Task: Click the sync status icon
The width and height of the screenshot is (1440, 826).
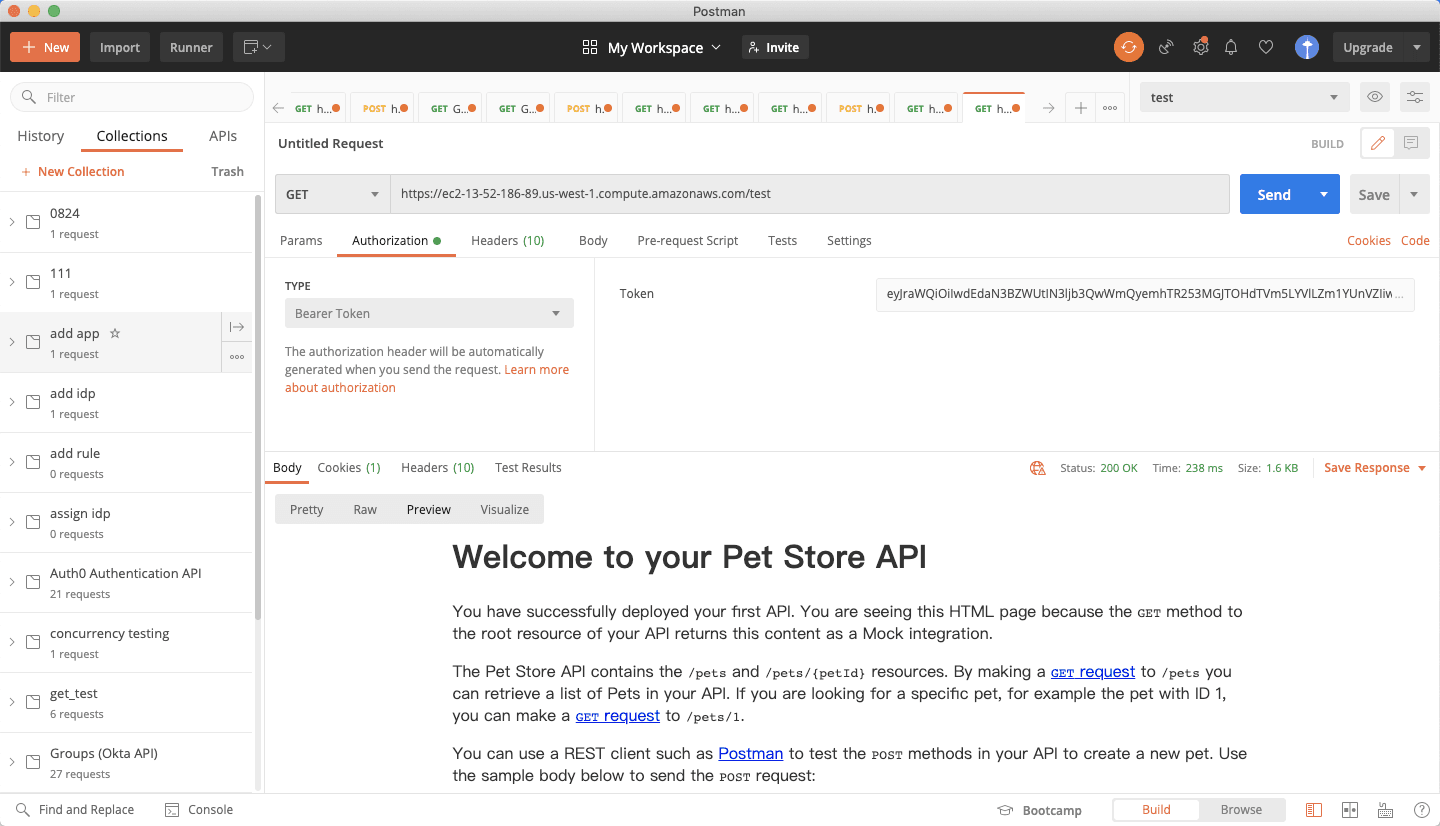Action: click(x=1129, y=47)
